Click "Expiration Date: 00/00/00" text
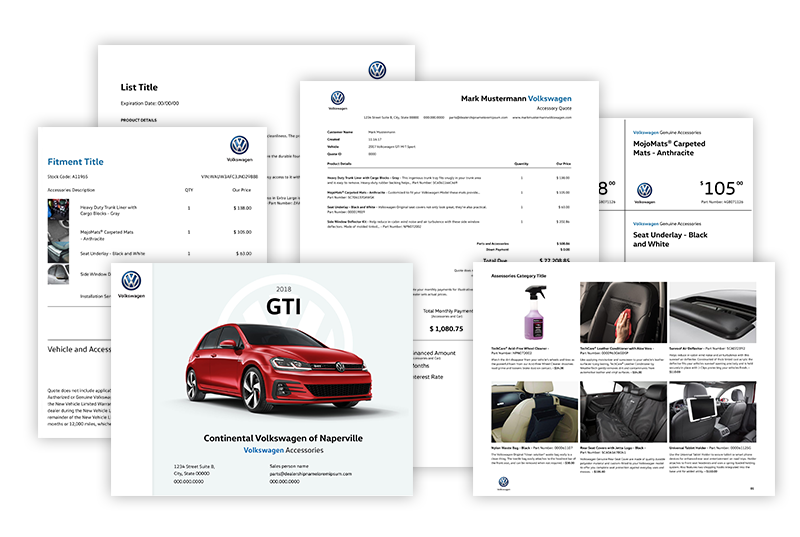The image size is (800, 537). [x=149, y=103]
